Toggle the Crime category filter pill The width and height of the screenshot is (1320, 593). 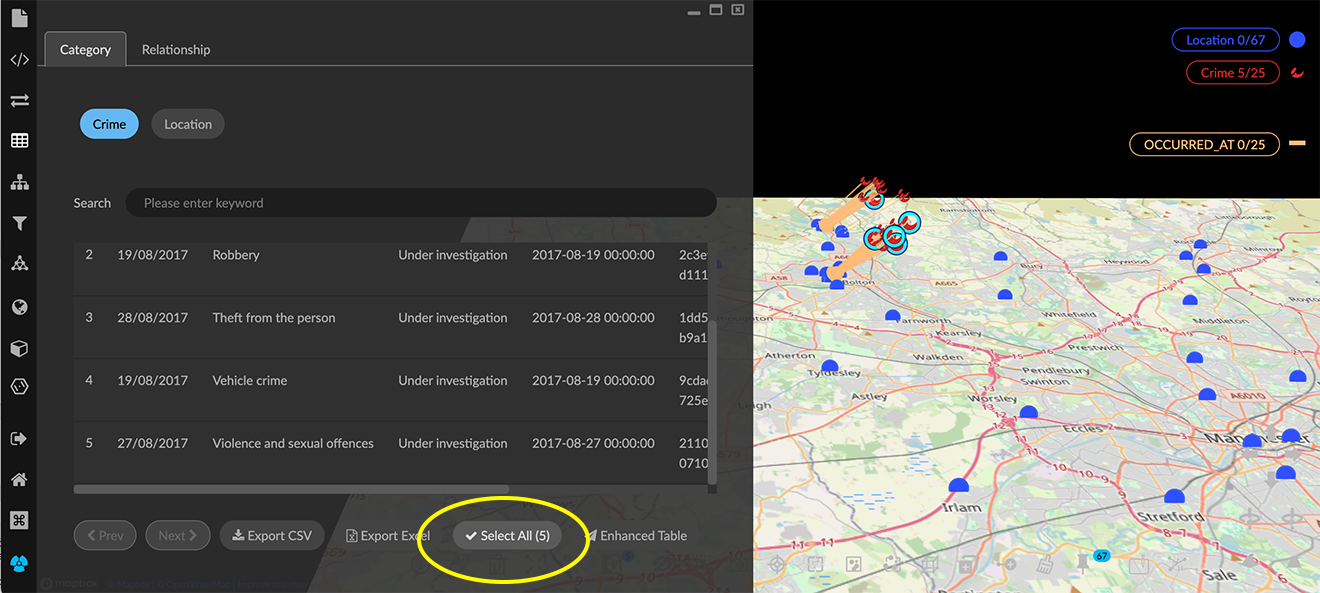pyautogui.click(x=109, y=124)
